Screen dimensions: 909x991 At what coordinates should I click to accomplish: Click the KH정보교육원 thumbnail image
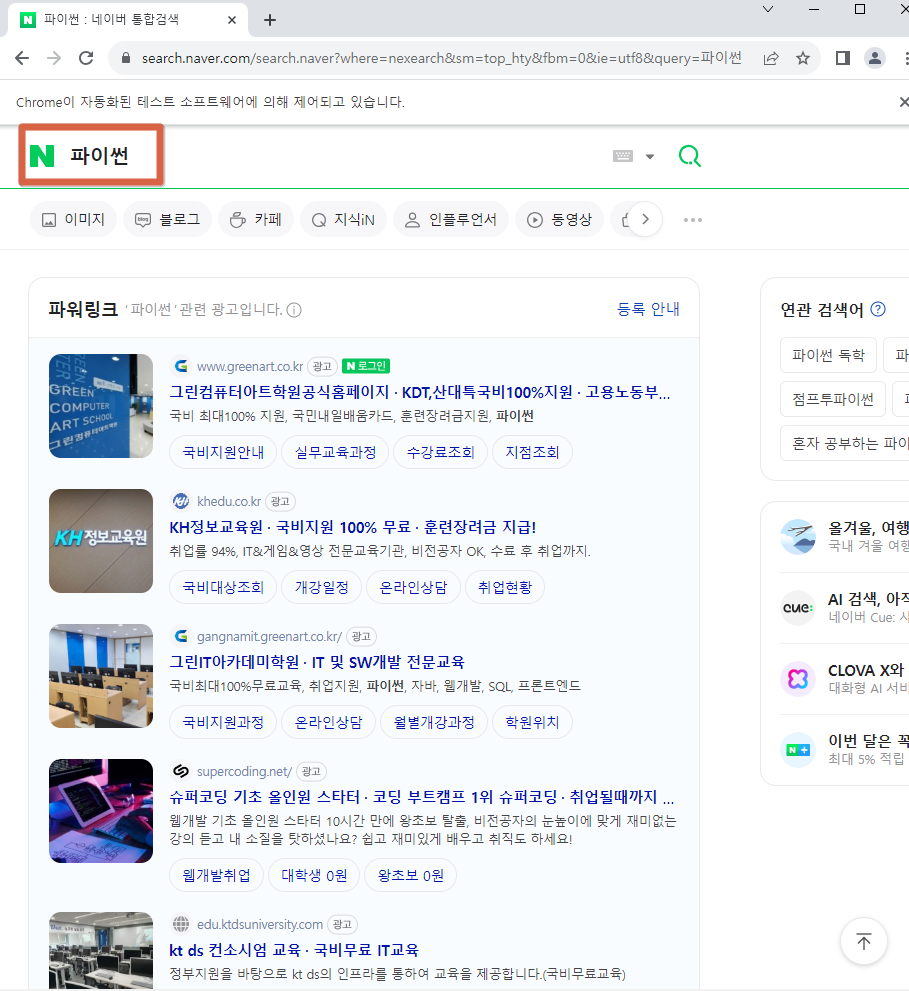tap(101, 541)
